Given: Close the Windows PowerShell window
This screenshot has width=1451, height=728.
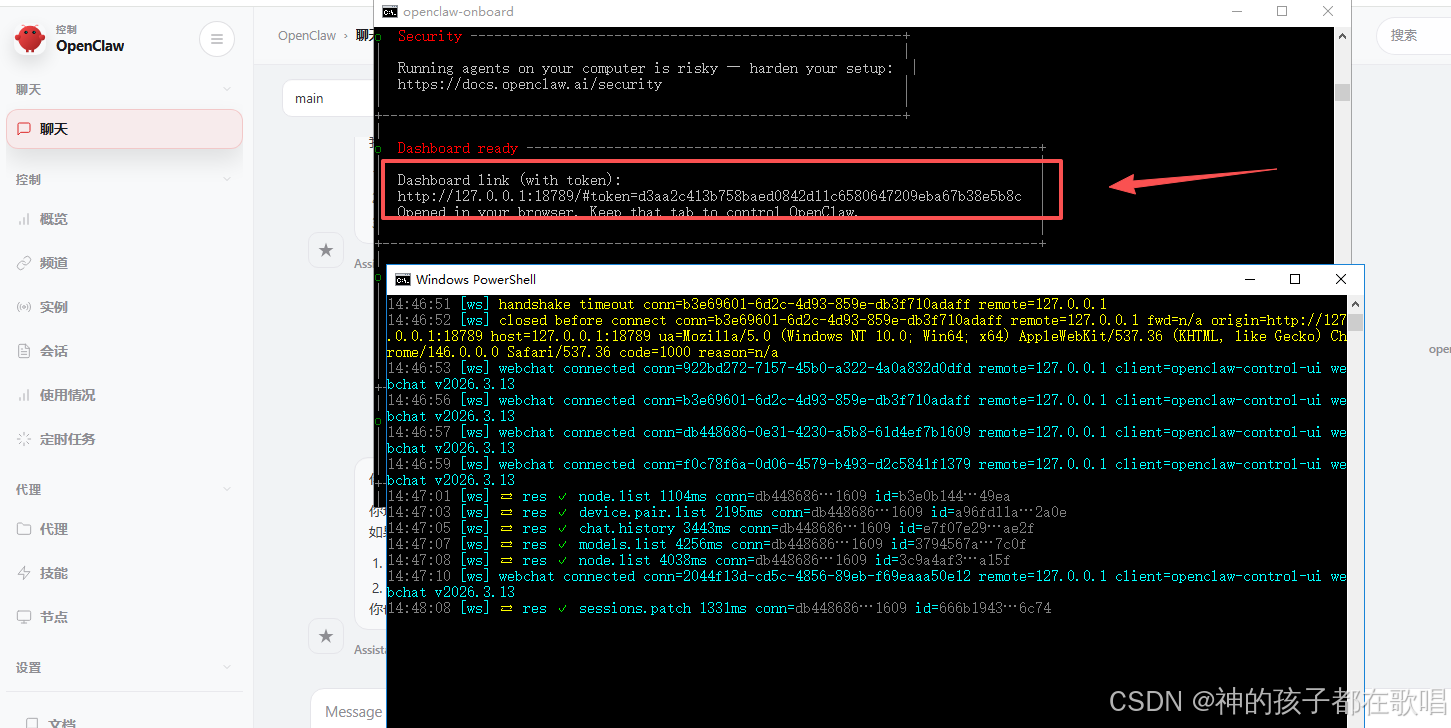Looking at the screenshot, I should pyautogui.click(x=1341, y=279).
